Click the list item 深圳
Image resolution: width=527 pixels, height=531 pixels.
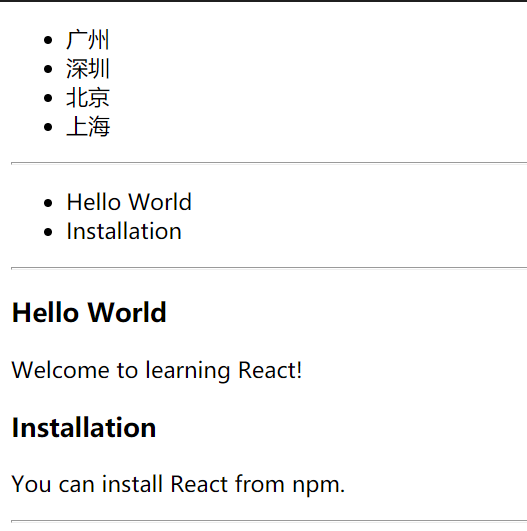(x=88, y=69)
